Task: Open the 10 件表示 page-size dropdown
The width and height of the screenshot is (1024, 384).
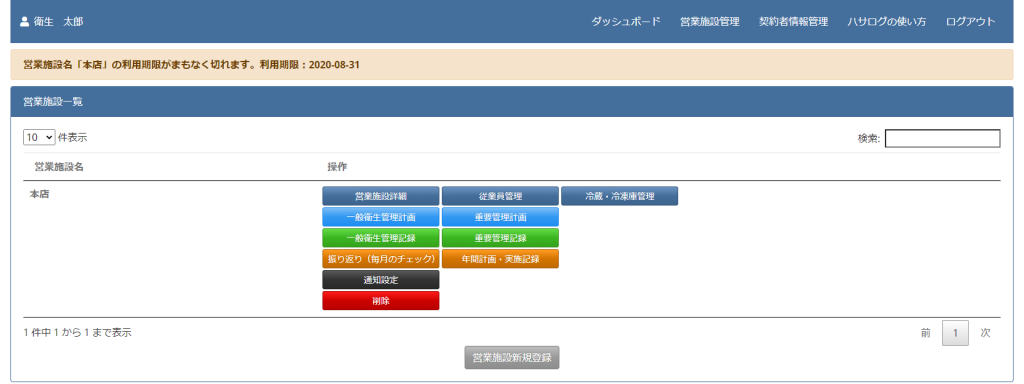Action: pos(39,138)
